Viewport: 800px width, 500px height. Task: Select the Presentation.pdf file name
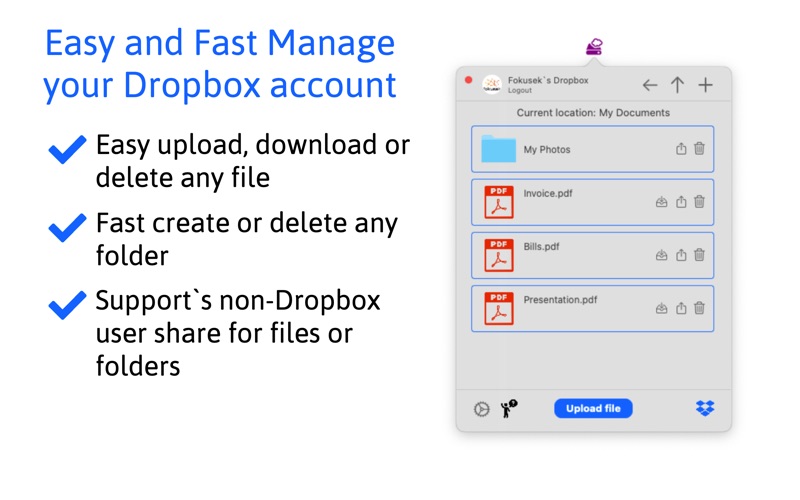point(560,299)
